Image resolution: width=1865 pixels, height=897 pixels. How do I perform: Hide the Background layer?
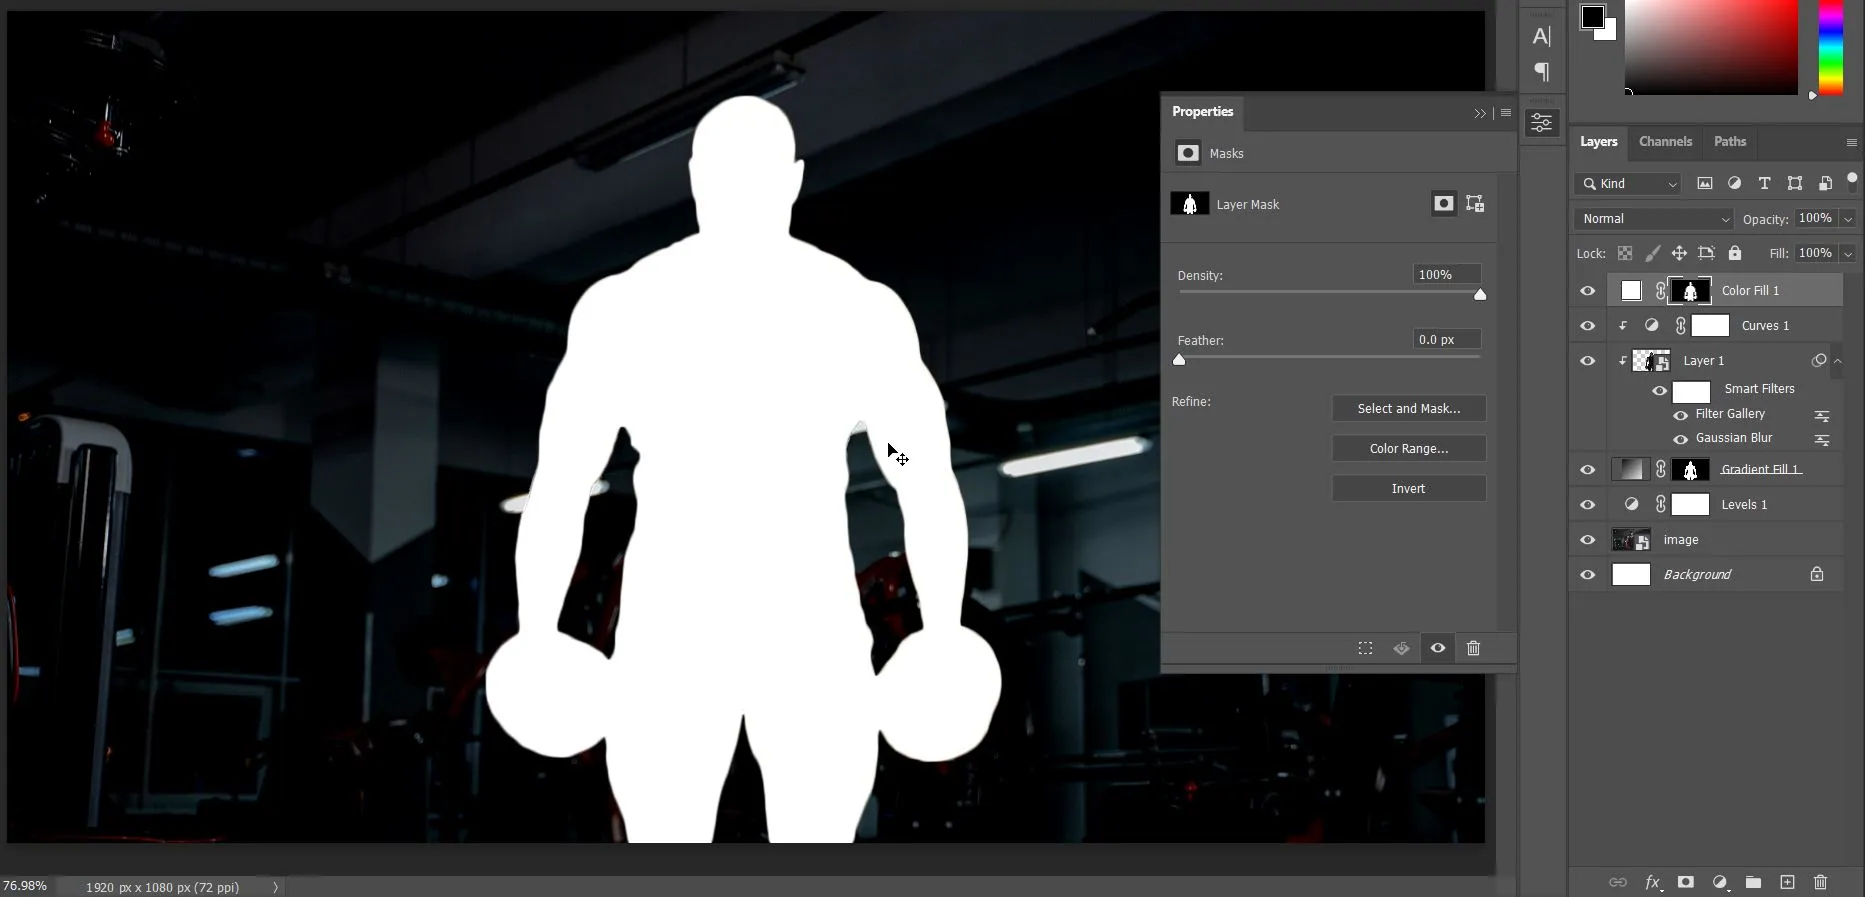pyautogui.click(x=1587, y=575)
